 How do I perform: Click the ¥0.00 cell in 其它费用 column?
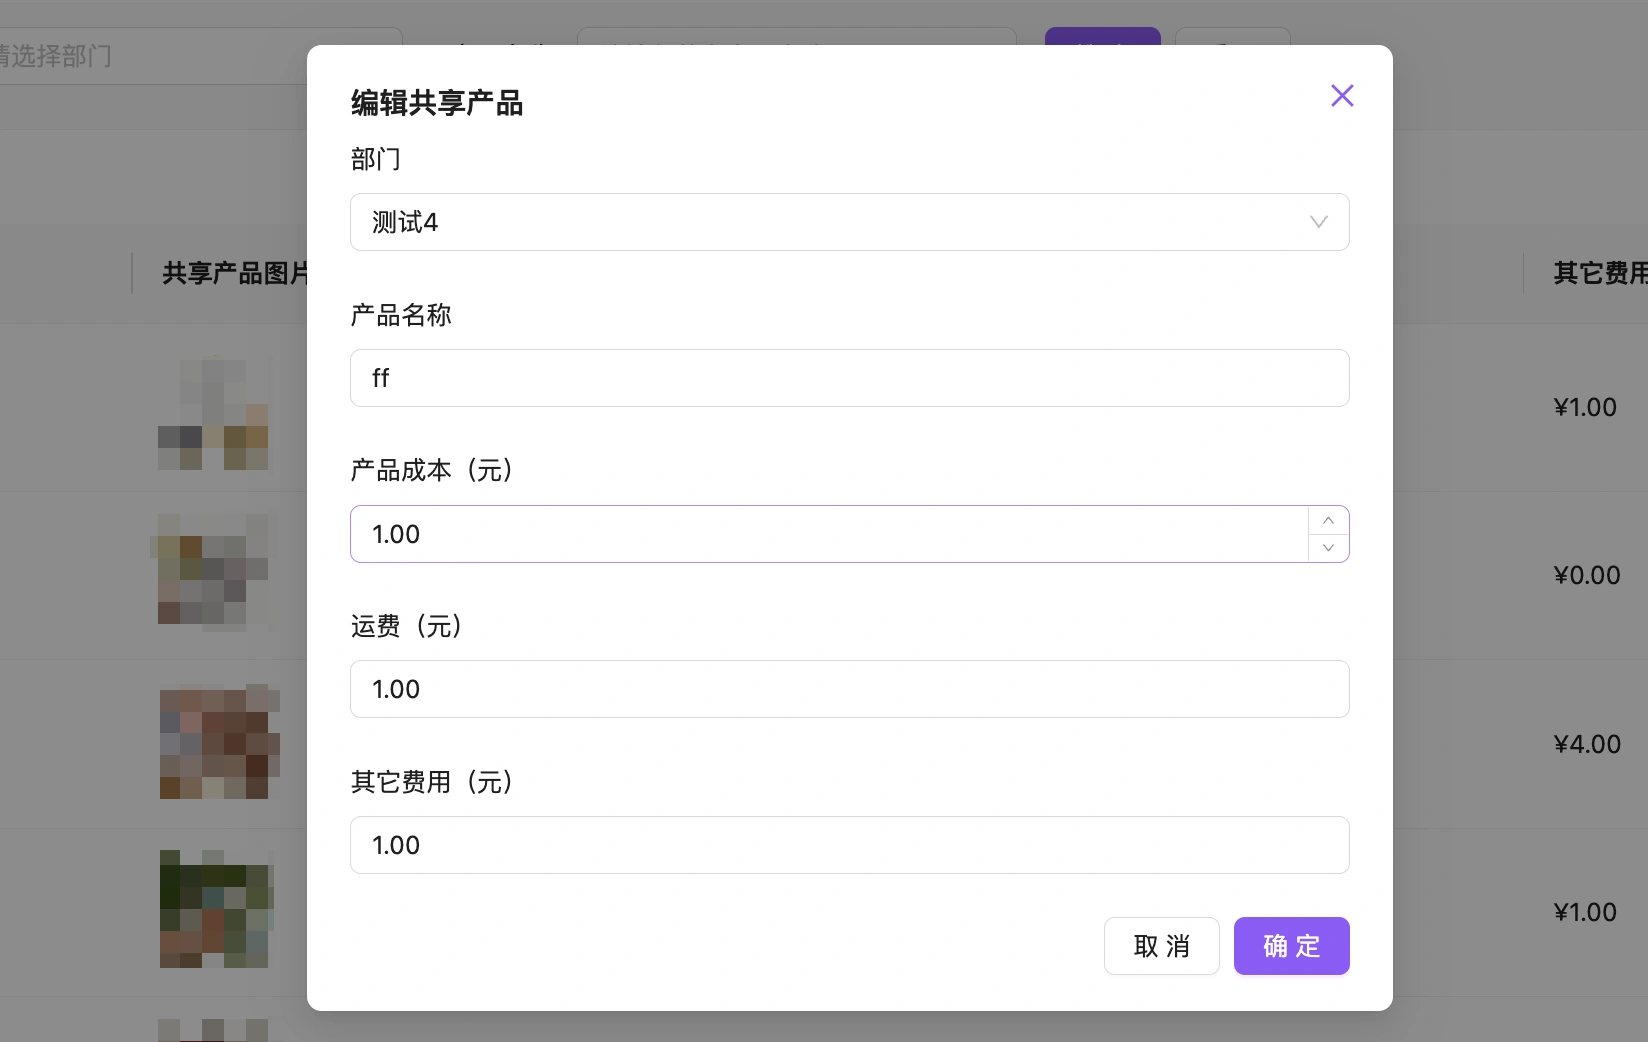[1586, 575]
